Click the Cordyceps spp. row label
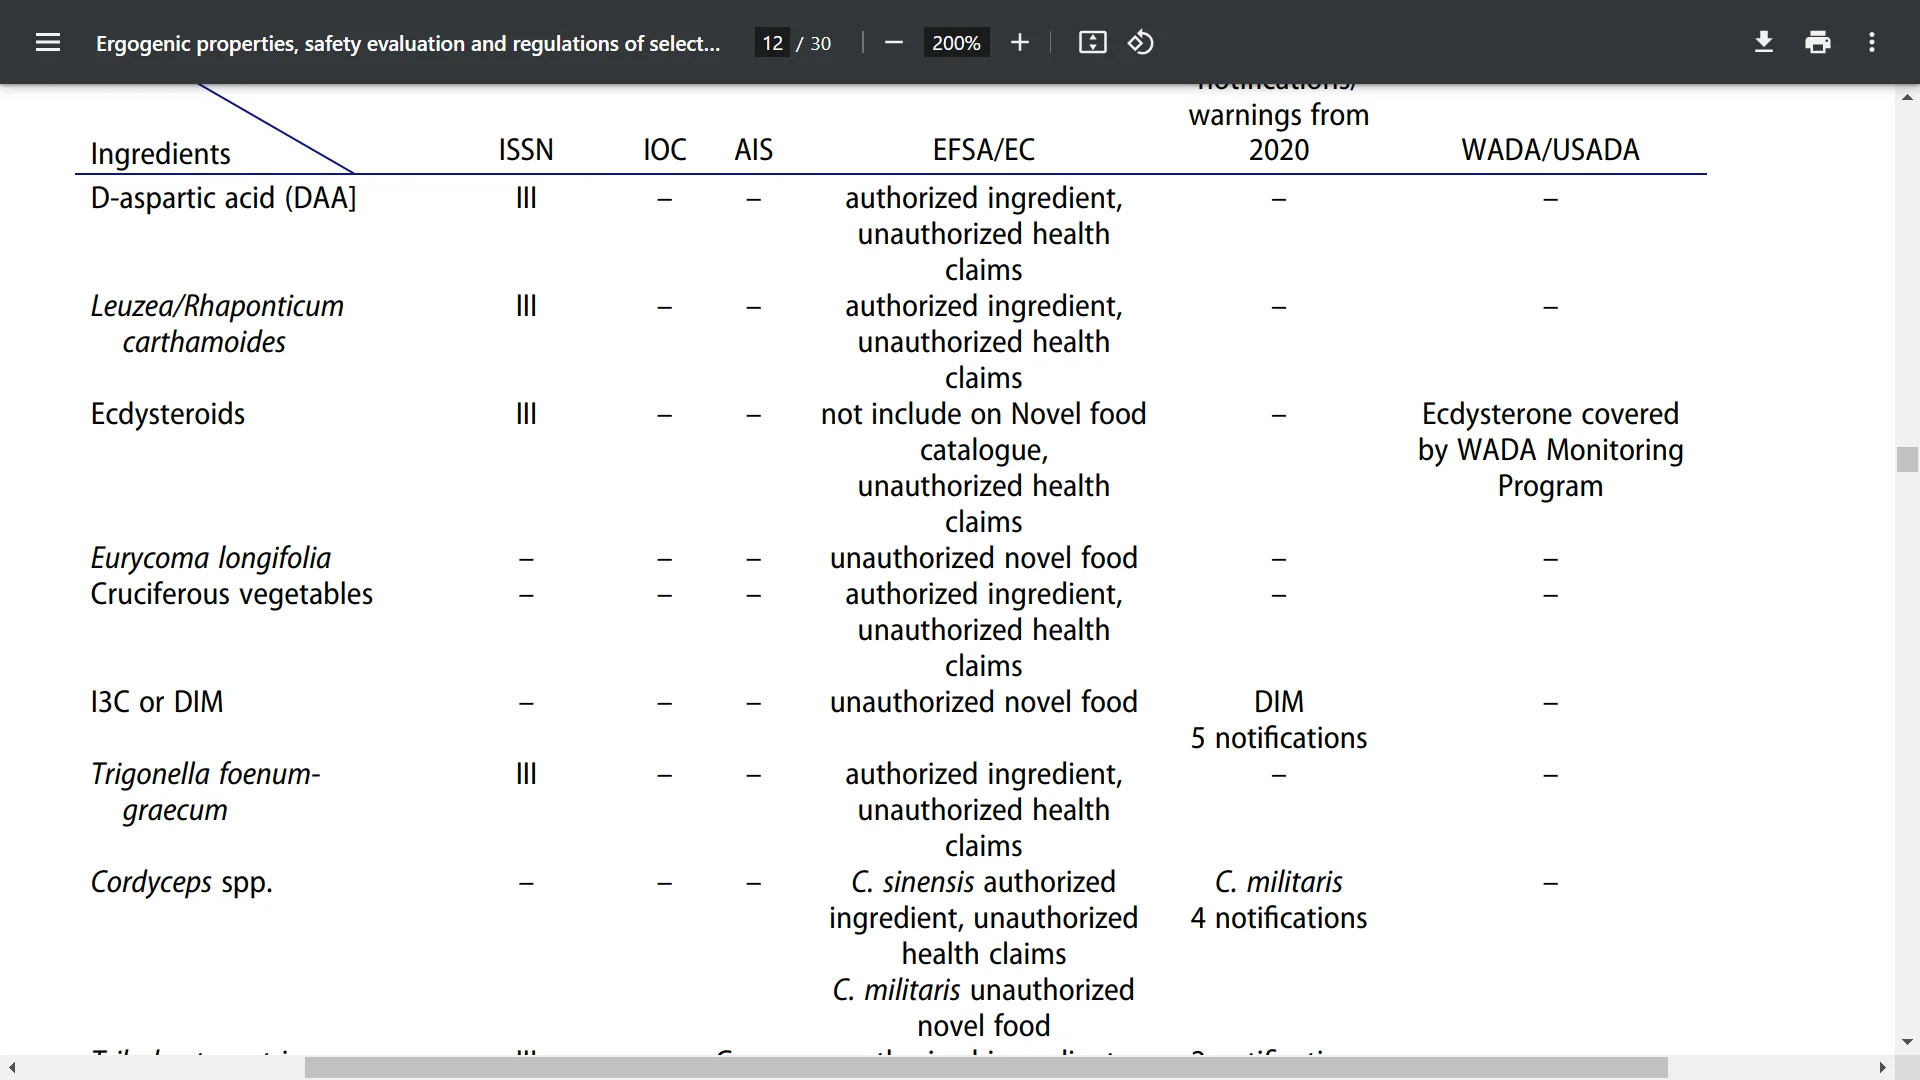This screenshot has height=1080, width=1920. tap(181, 882)
